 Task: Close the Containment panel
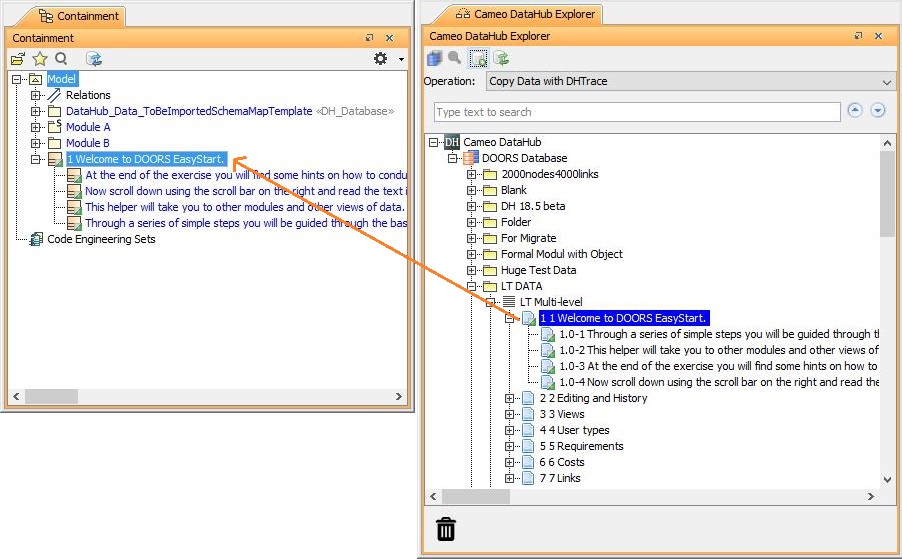389,38
